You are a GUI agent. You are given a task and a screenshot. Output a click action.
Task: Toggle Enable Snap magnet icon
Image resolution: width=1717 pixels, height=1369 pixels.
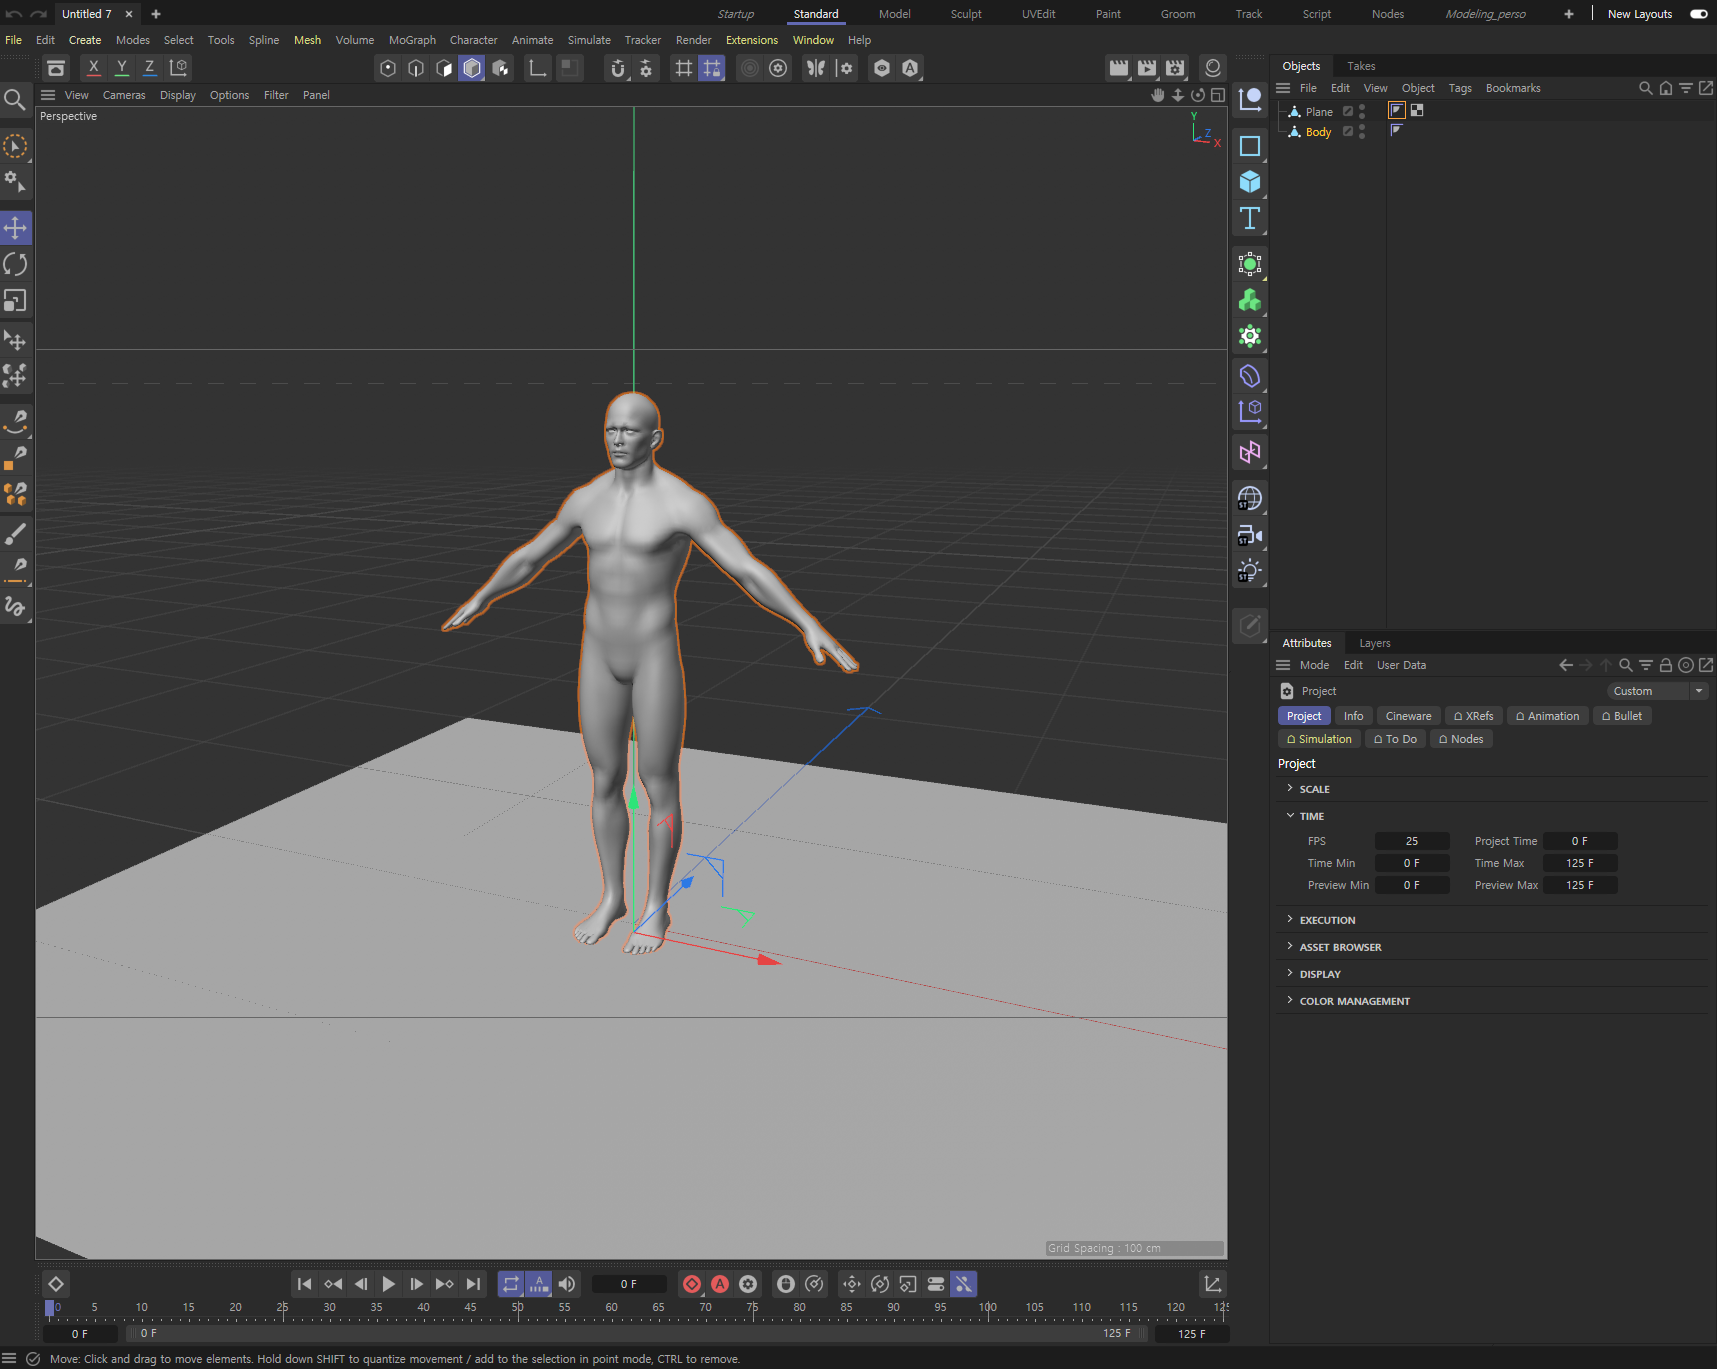[618, 68]
